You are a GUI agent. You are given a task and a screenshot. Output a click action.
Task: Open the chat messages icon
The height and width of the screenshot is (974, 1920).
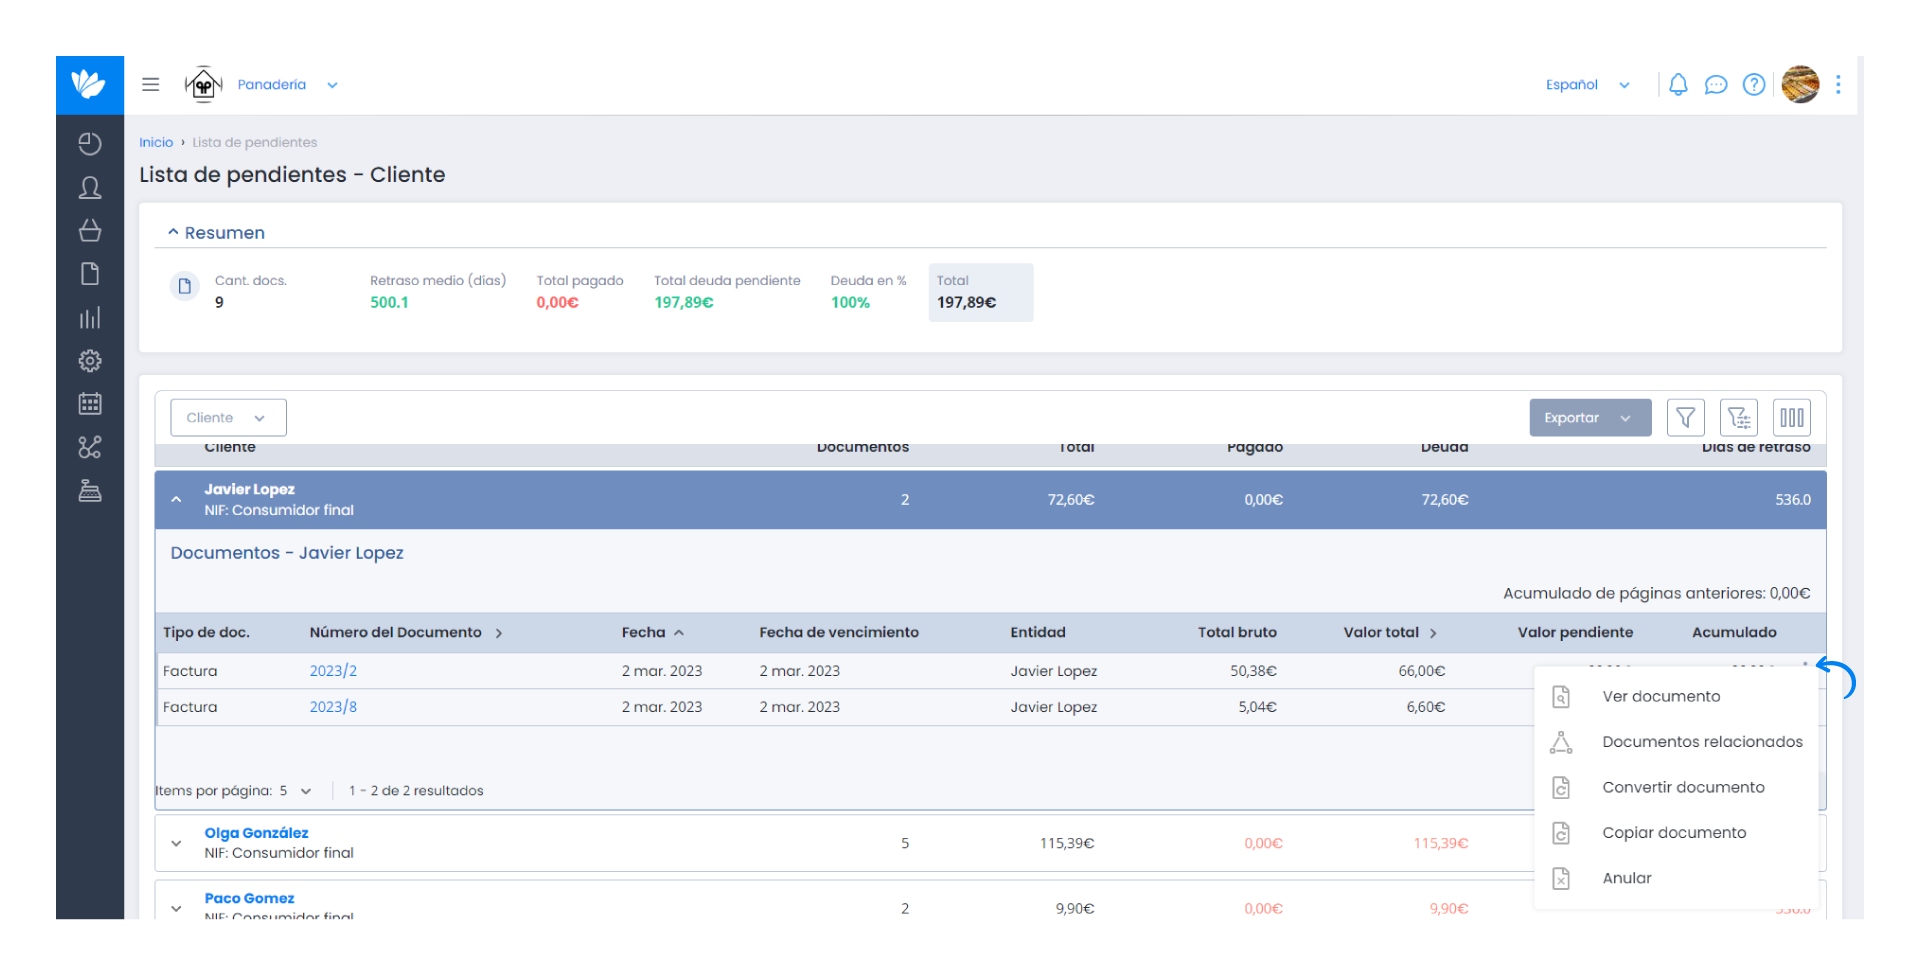click(x=1716, y=85)
